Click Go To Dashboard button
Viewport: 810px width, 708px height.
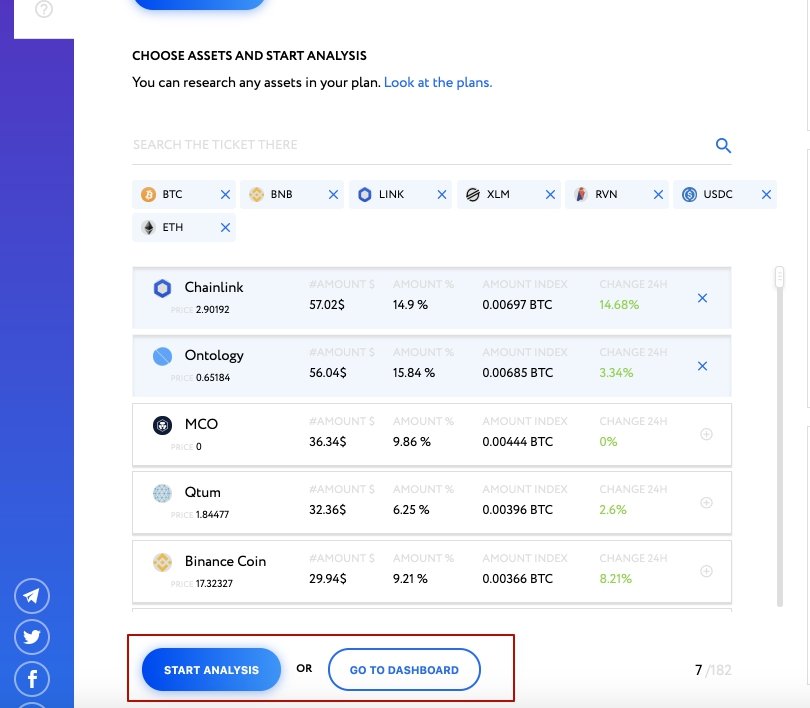point(404,670)
